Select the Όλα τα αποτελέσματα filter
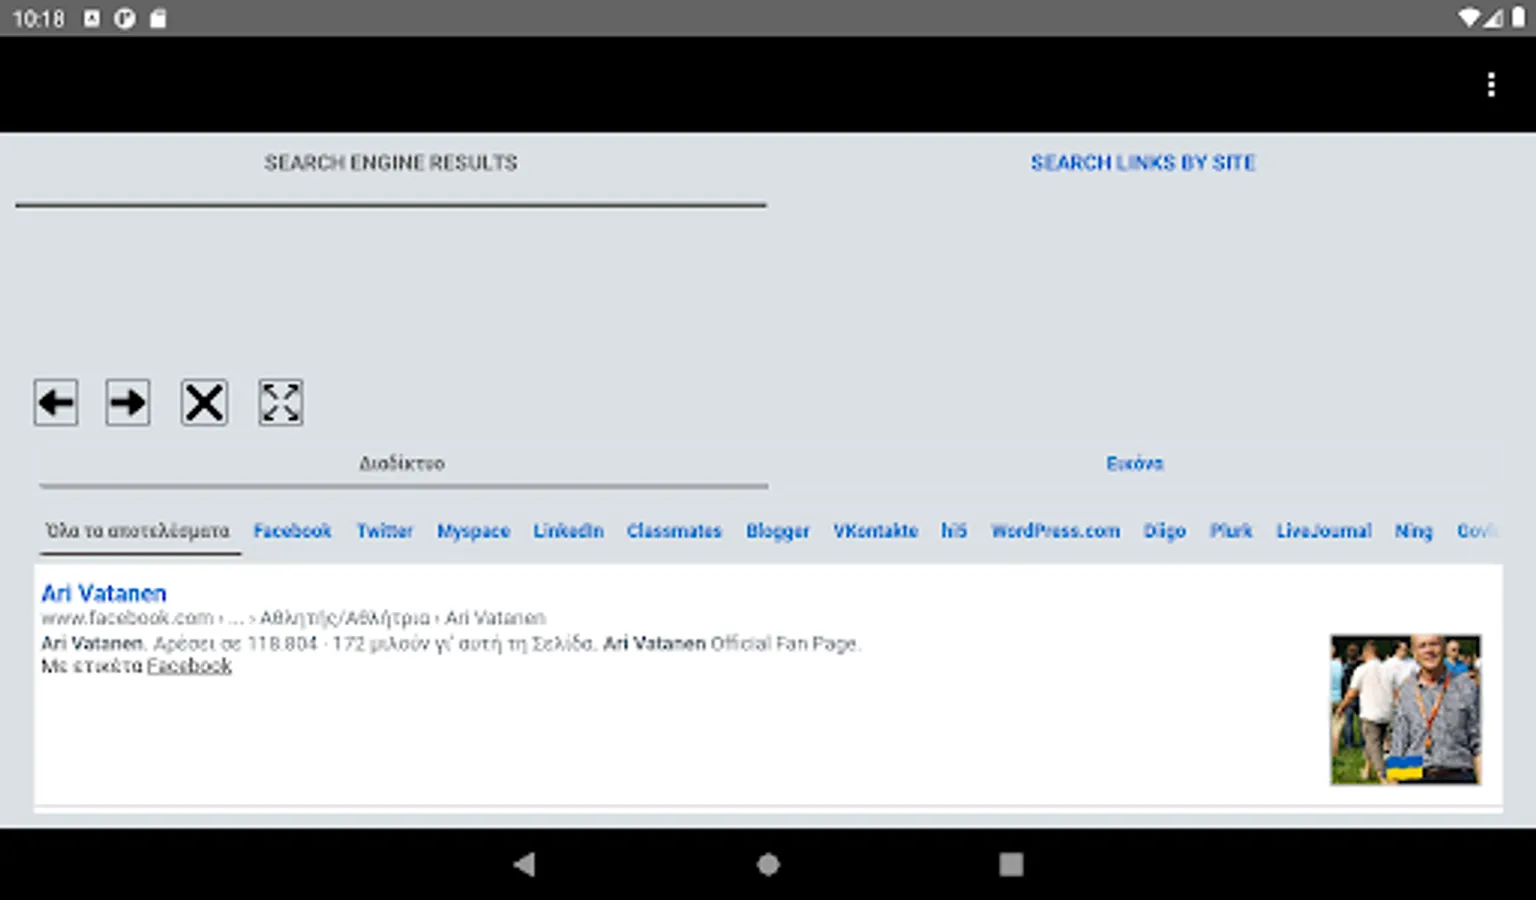 138,531
